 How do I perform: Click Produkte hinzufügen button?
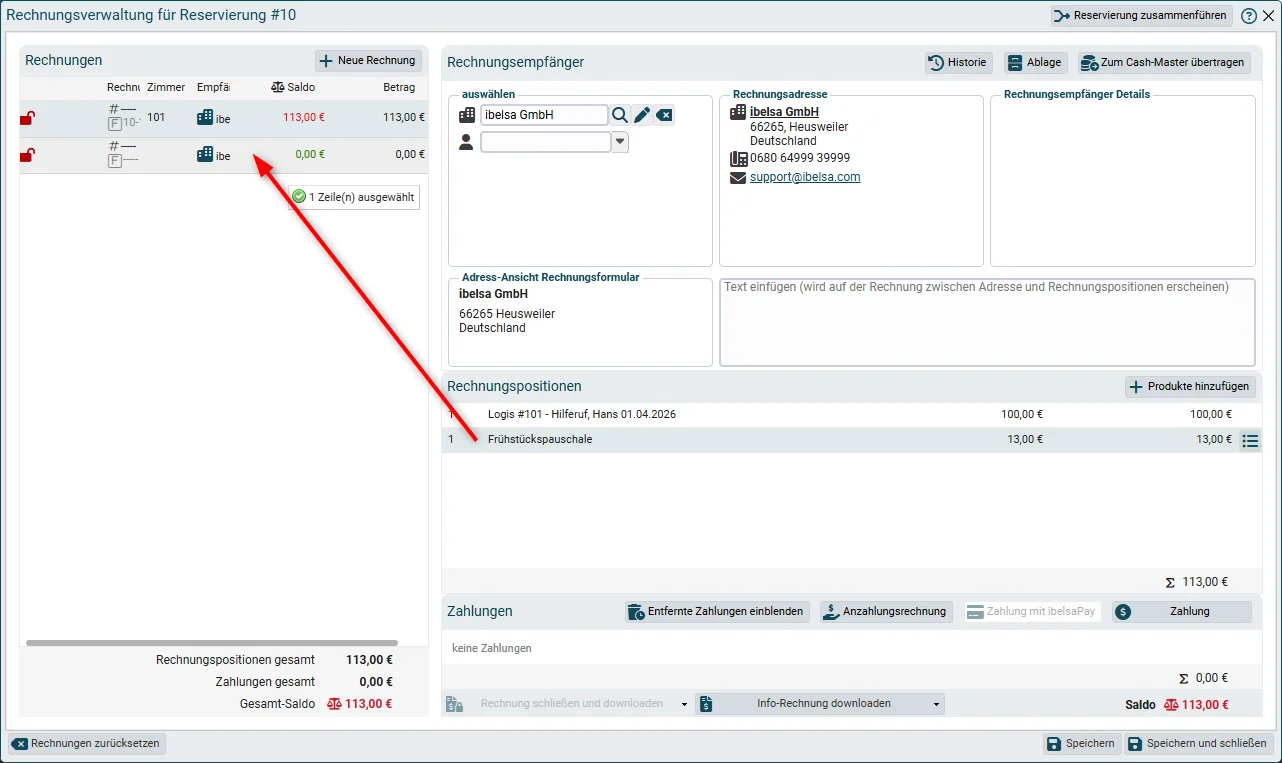(1190, 387)
